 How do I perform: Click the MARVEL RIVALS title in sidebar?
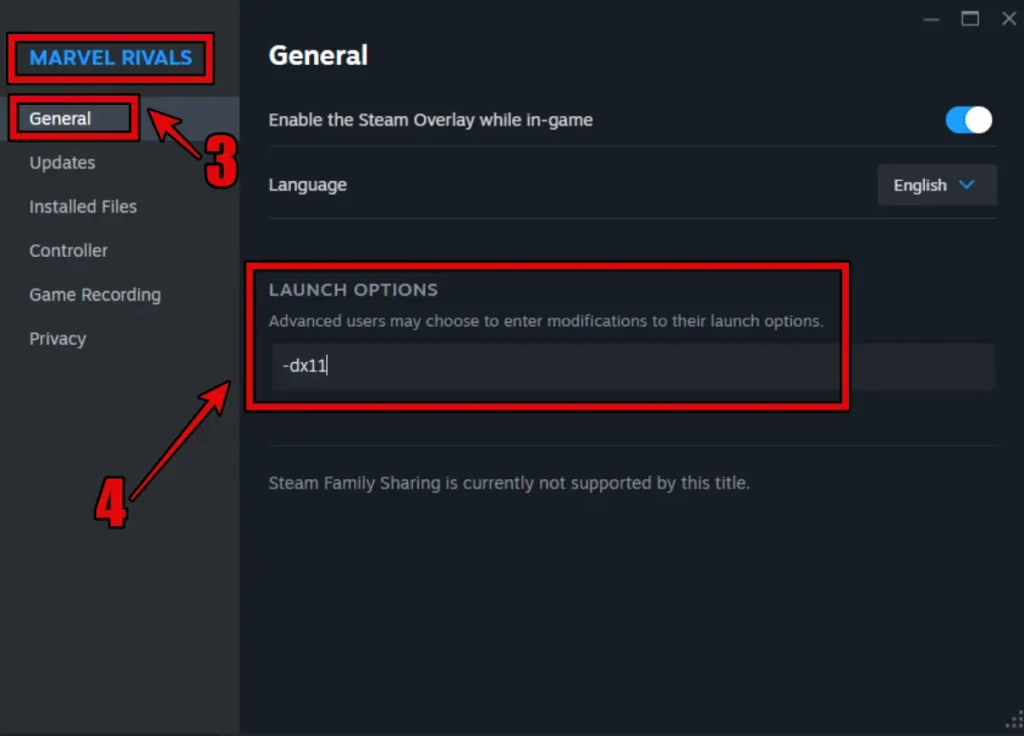click(x=110, y=58)
